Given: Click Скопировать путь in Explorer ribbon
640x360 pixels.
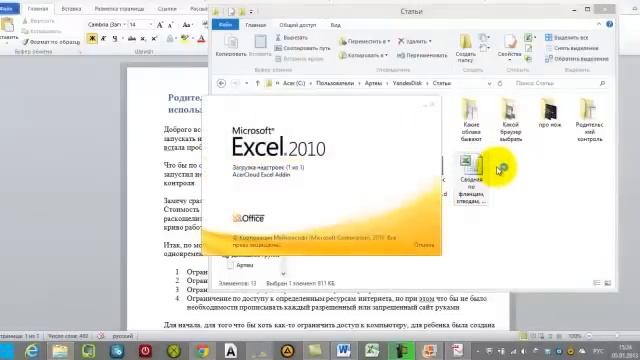Looking at the screenshot, I should (x=302, y=48).
